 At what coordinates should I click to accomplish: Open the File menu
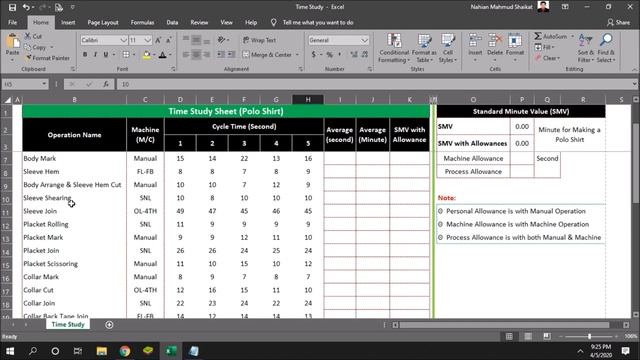(13, 22)
